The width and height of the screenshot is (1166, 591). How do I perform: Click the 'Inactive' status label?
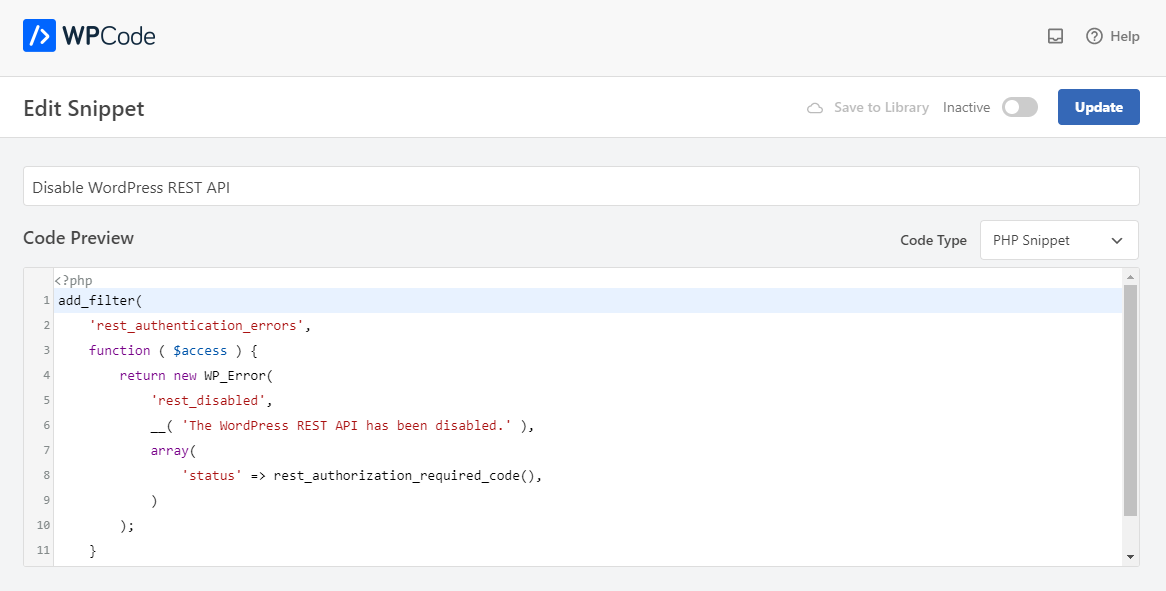[966, 107]
